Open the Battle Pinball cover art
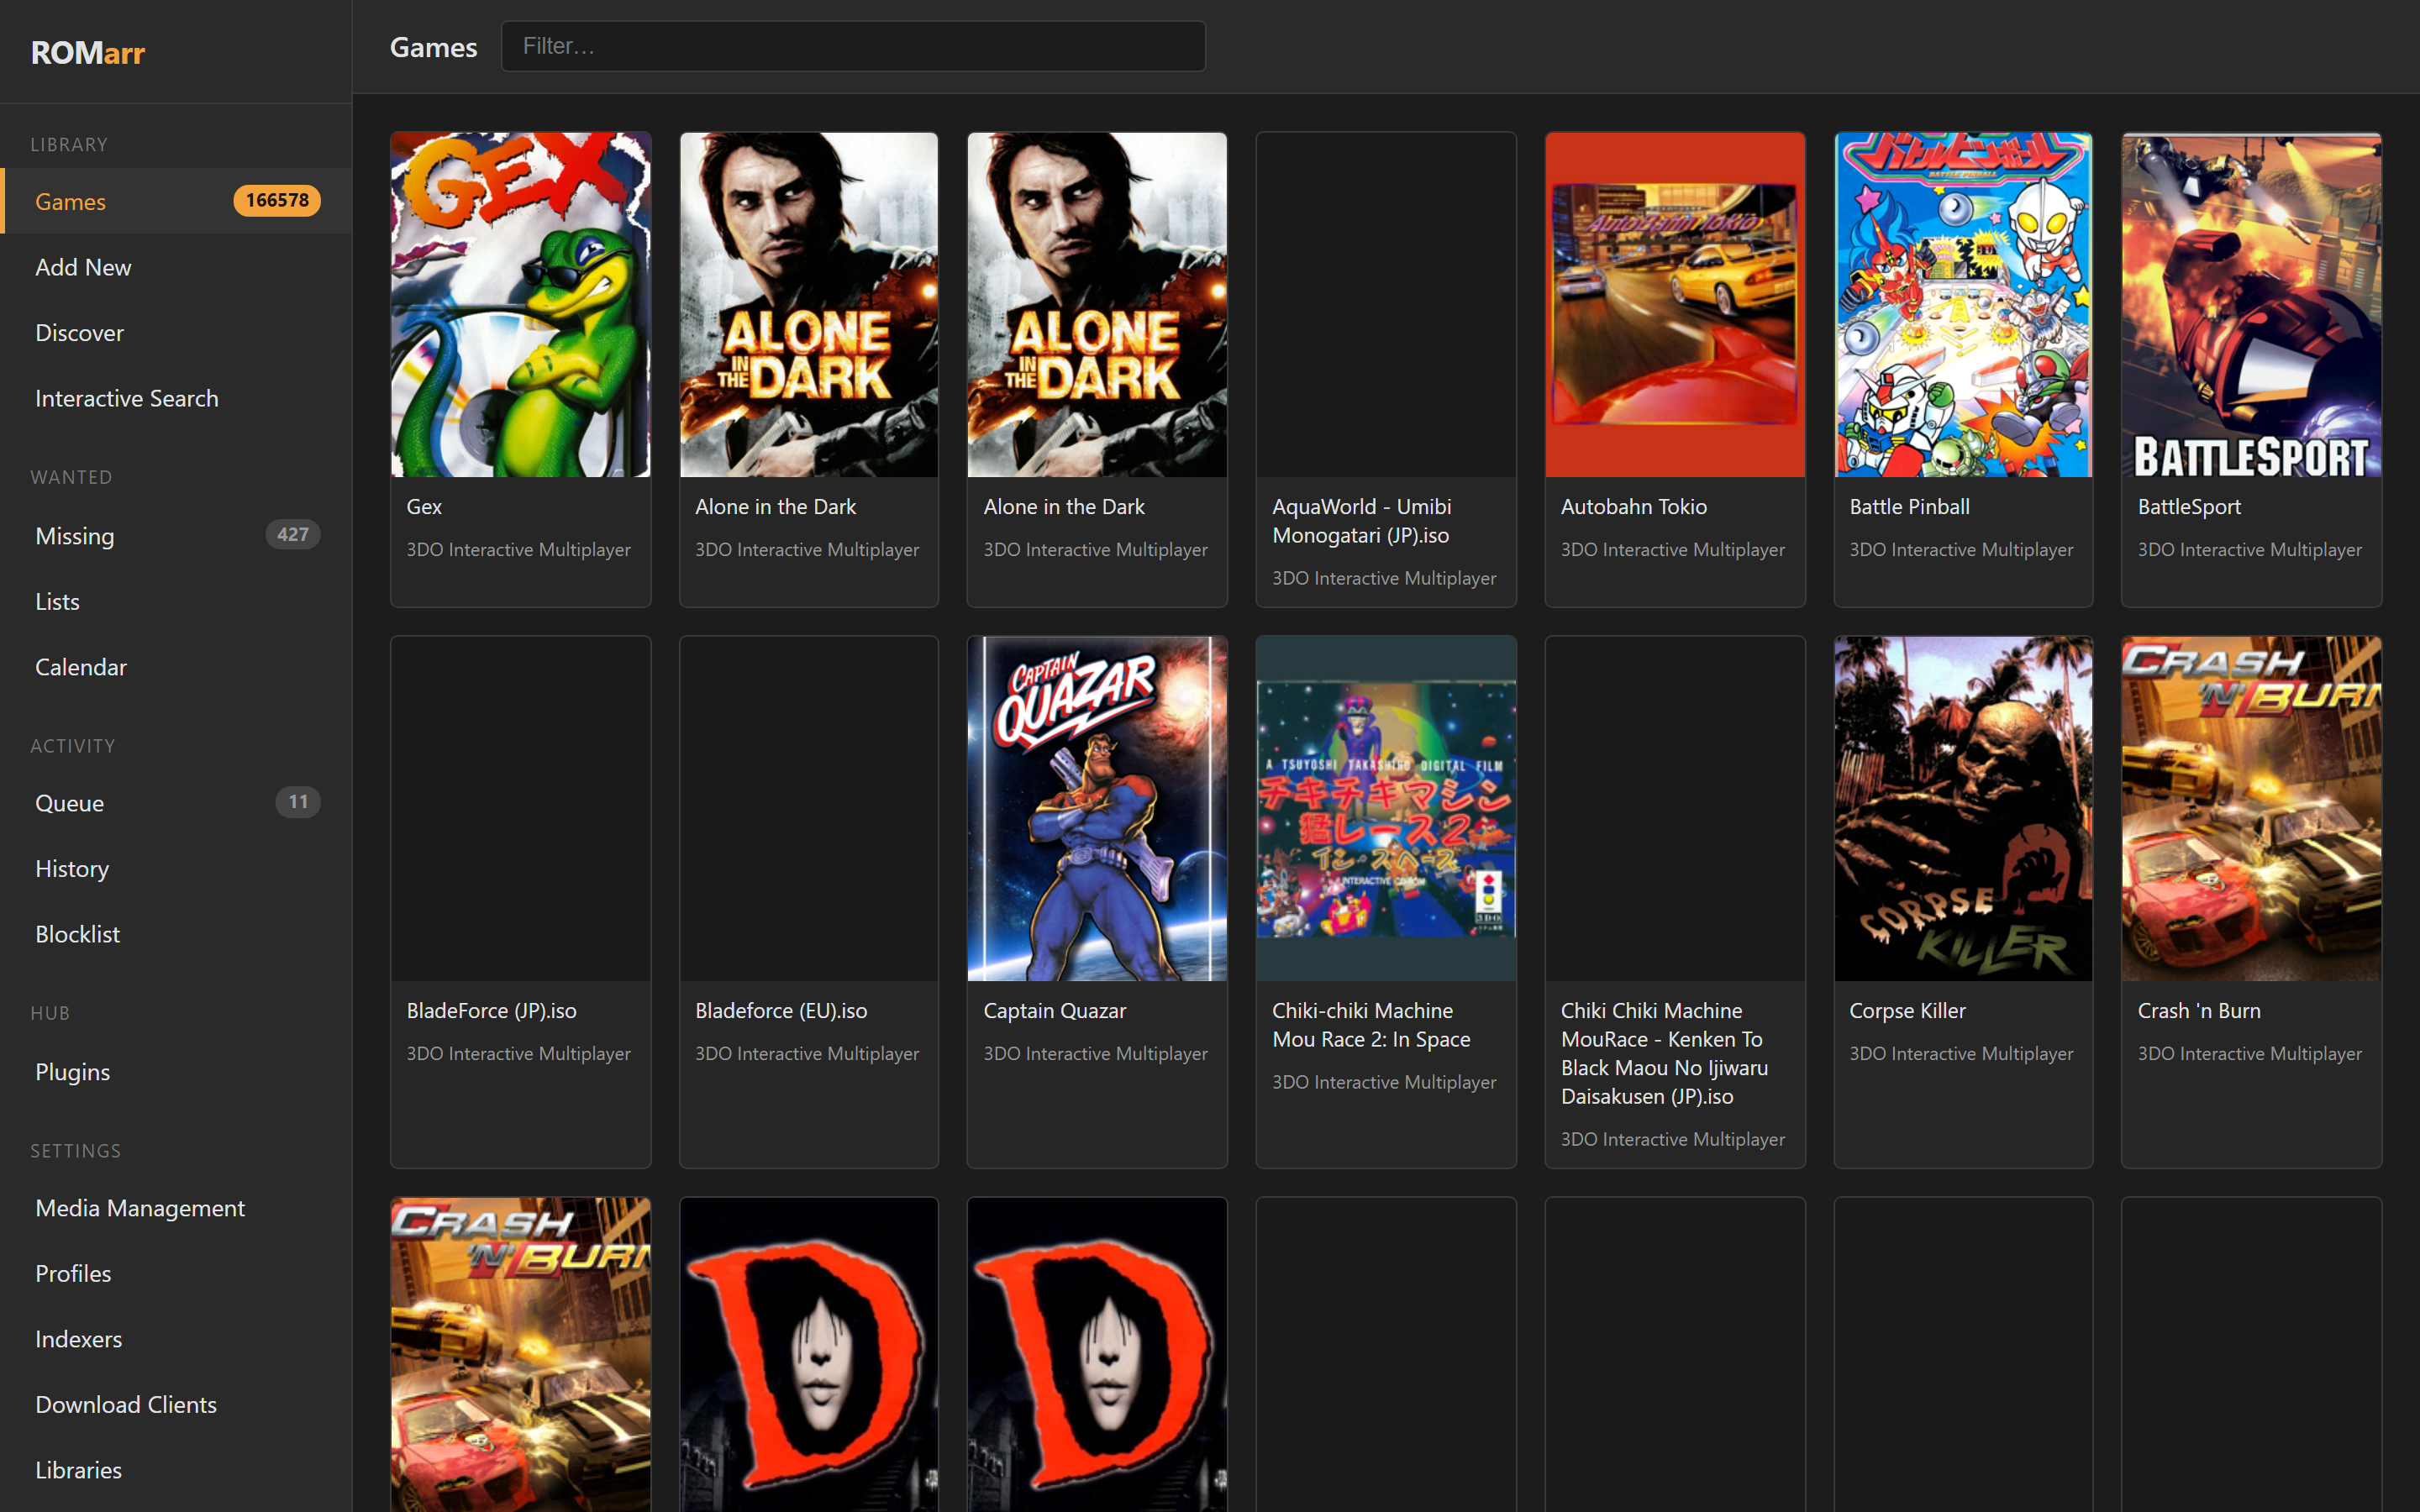Screen dimensions: 2420x1512 (x=1963, y=305)
